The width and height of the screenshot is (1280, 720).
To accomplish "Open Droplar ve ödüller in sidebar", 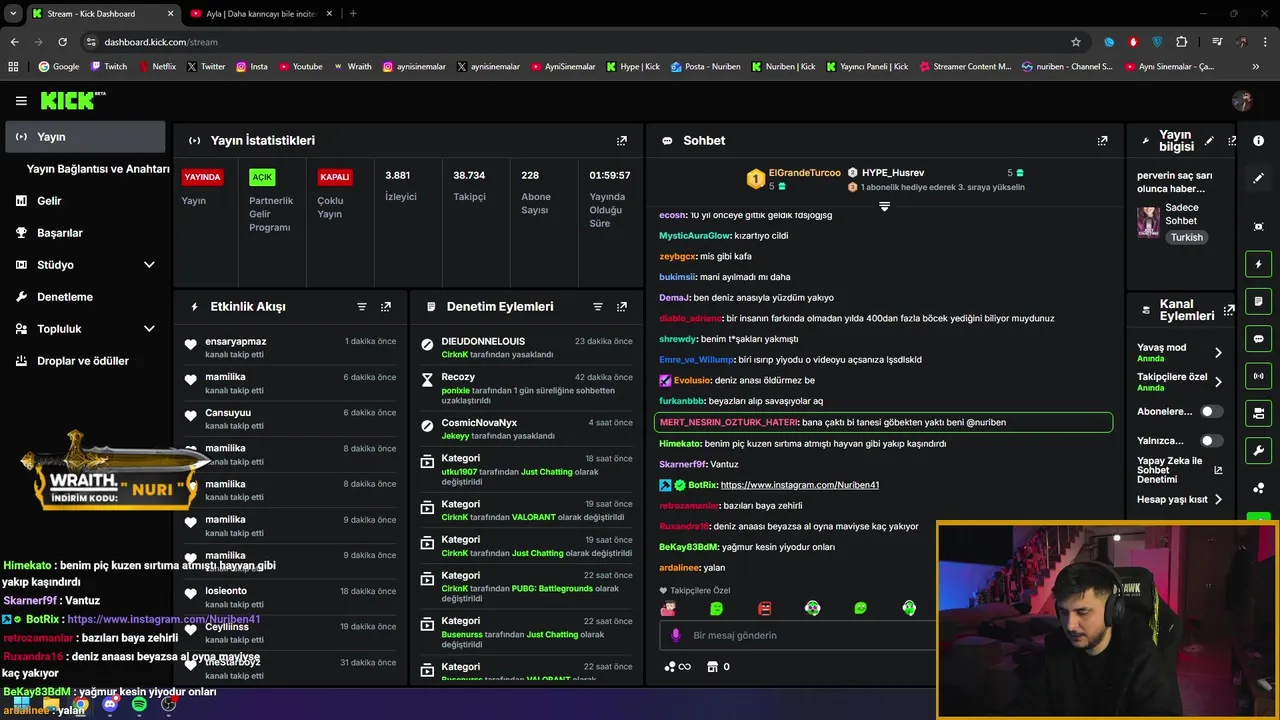I will point(84,361).
